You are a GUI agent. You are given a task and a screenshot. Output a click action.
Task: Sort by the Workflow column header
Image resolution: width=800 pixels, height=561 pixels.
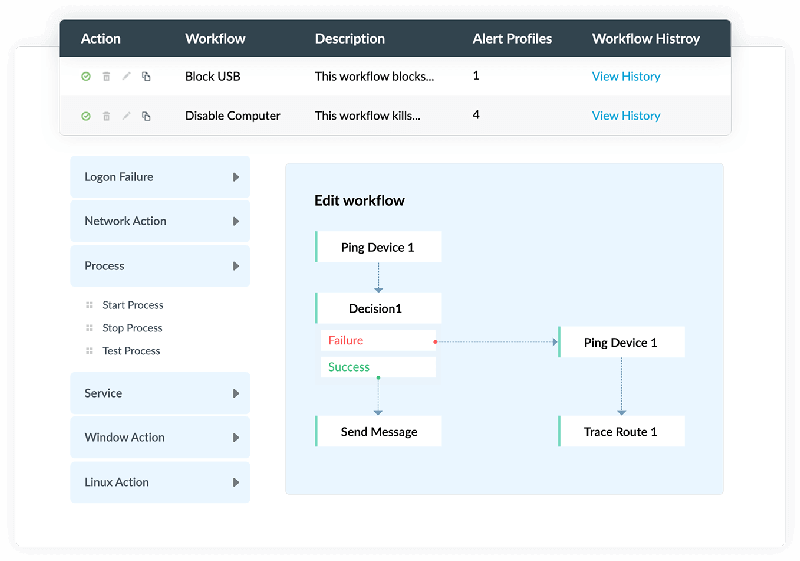tap(215, 39)
